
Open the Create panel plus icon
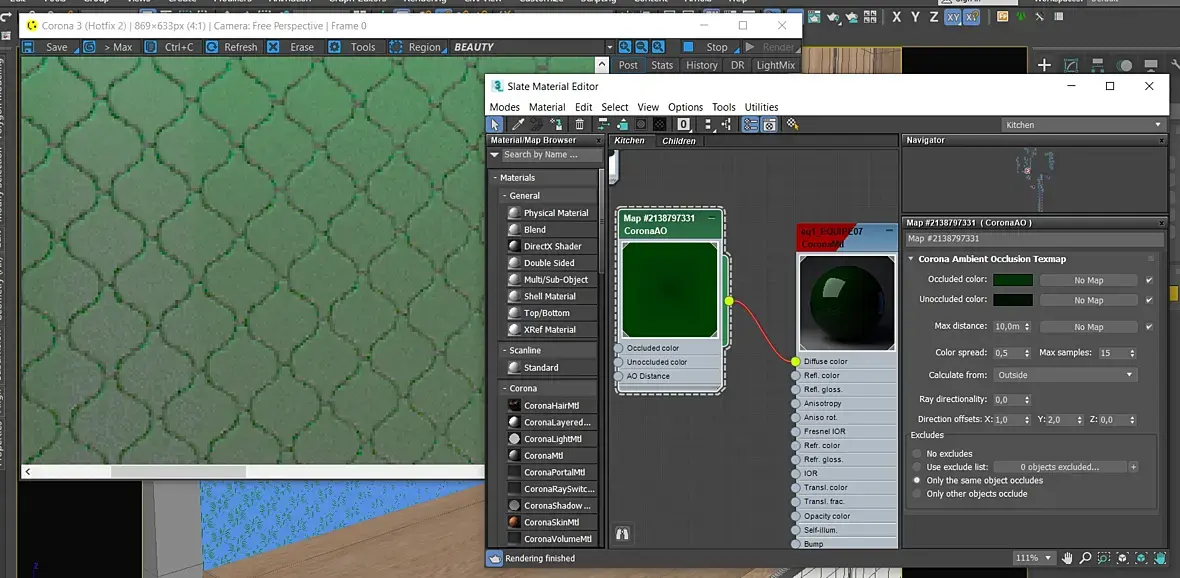point(1044,65)
